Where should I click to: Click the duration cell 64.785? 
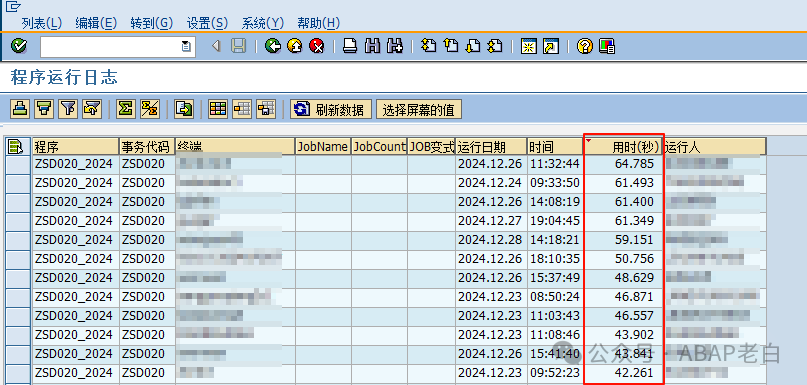624,164
